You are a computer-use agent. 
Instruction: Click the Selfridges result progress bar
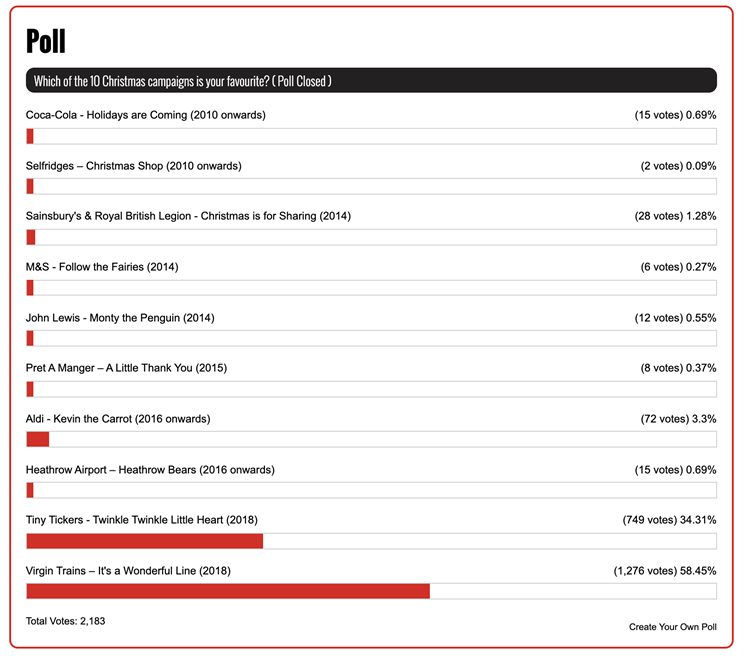click(371, 186)
